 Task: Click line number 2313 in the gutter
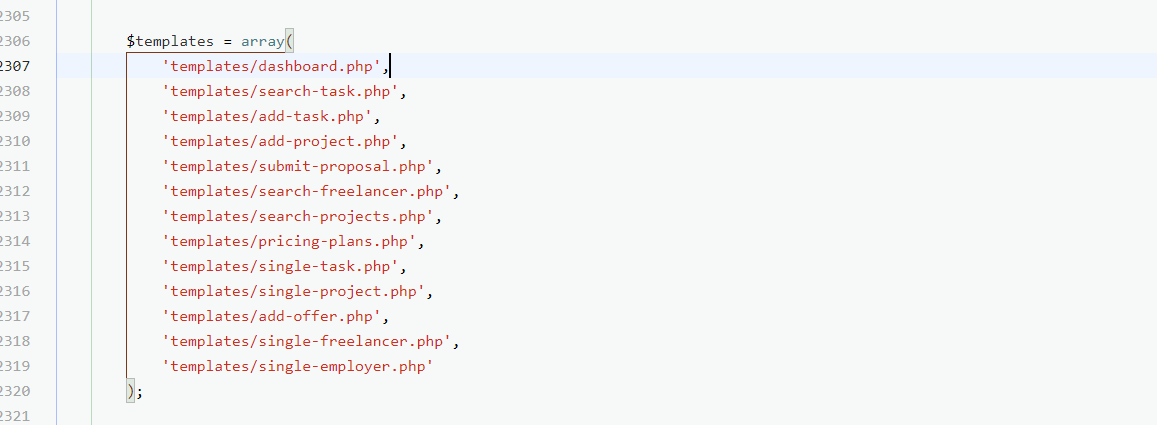tap(15, 217)
